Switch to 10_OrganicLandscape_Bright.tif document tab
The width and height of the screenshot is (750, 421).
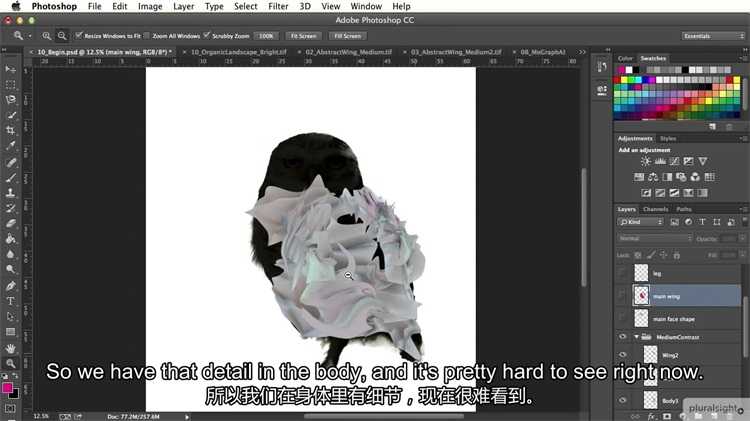click(x=239, y=52)
